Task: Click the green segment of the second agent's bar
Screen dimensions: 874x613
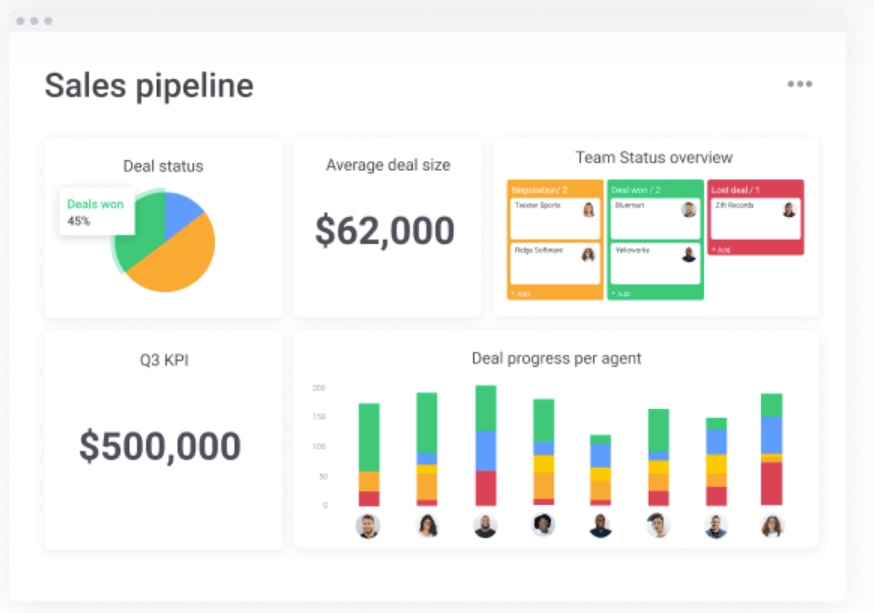Action: tap(427, 423)
